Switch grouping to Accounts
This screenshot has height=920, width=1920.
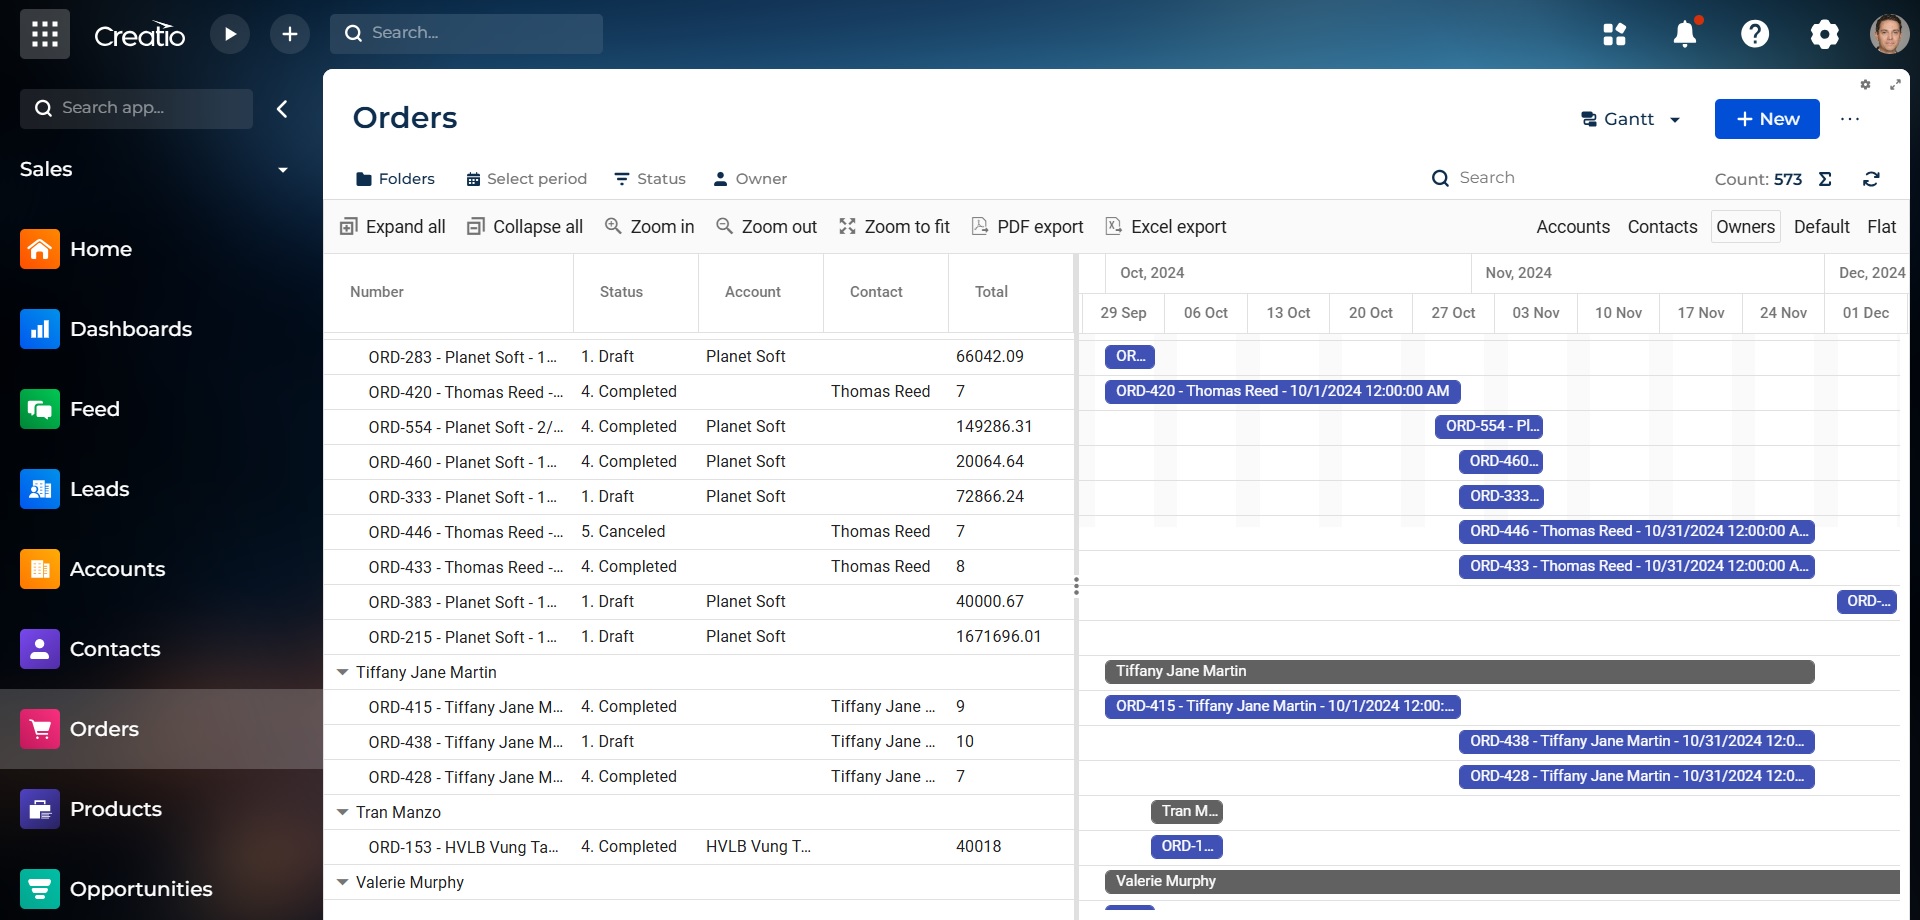1572,226
